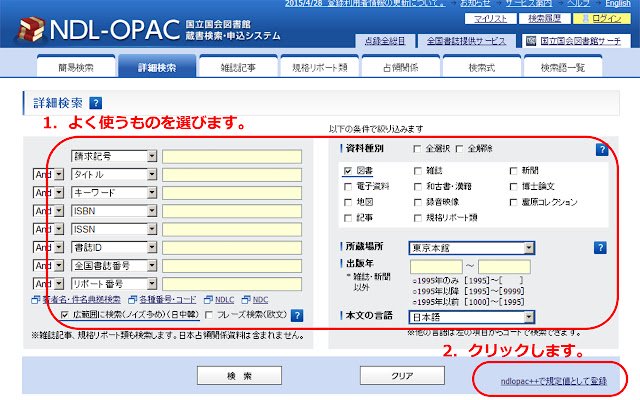
Task: Check the 雑誌 material type checkbox
Action: [418, 171]
